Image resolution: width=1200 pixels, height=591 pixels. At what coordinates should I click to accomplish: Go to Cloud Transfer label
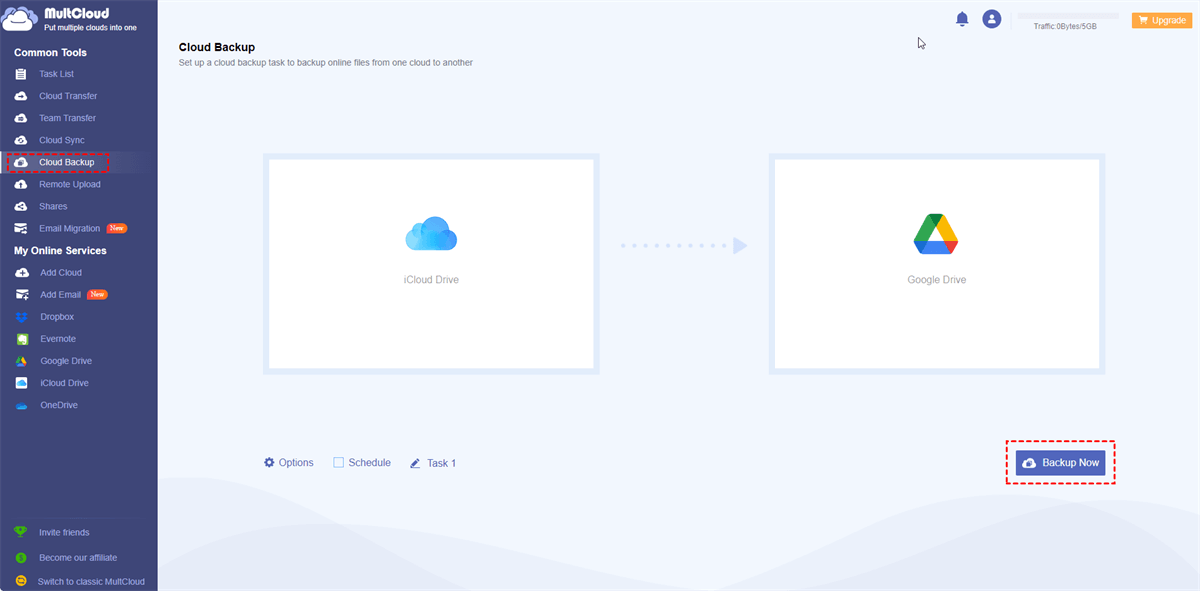68,96
